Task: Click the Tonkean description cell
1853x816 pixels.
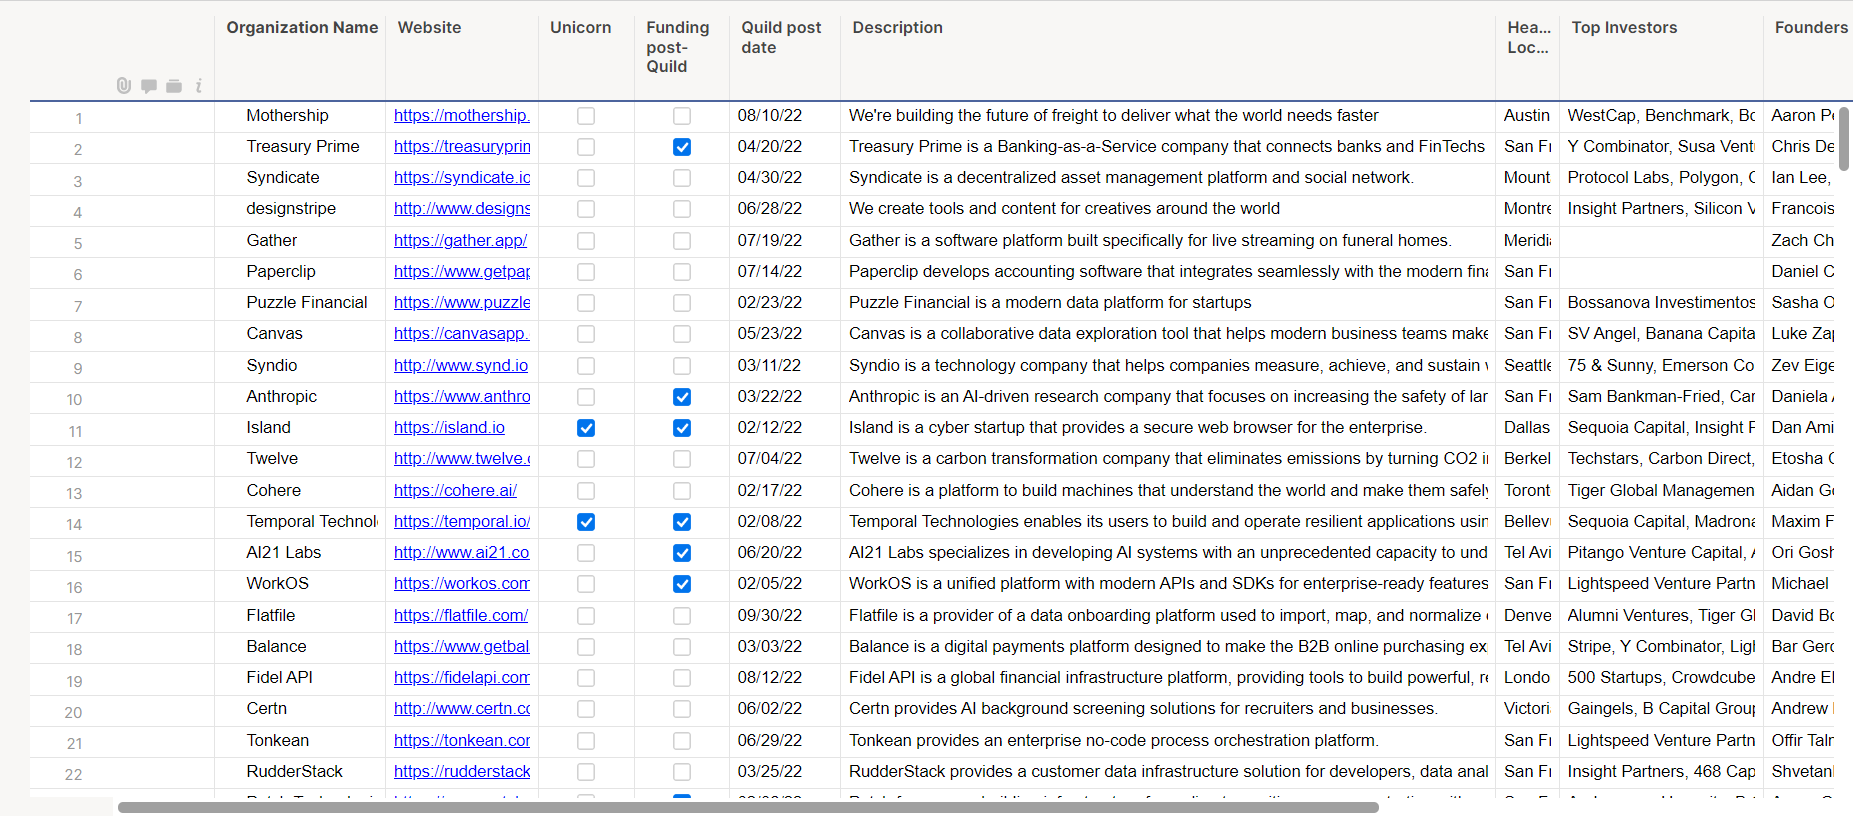Action: point(1168,741)
